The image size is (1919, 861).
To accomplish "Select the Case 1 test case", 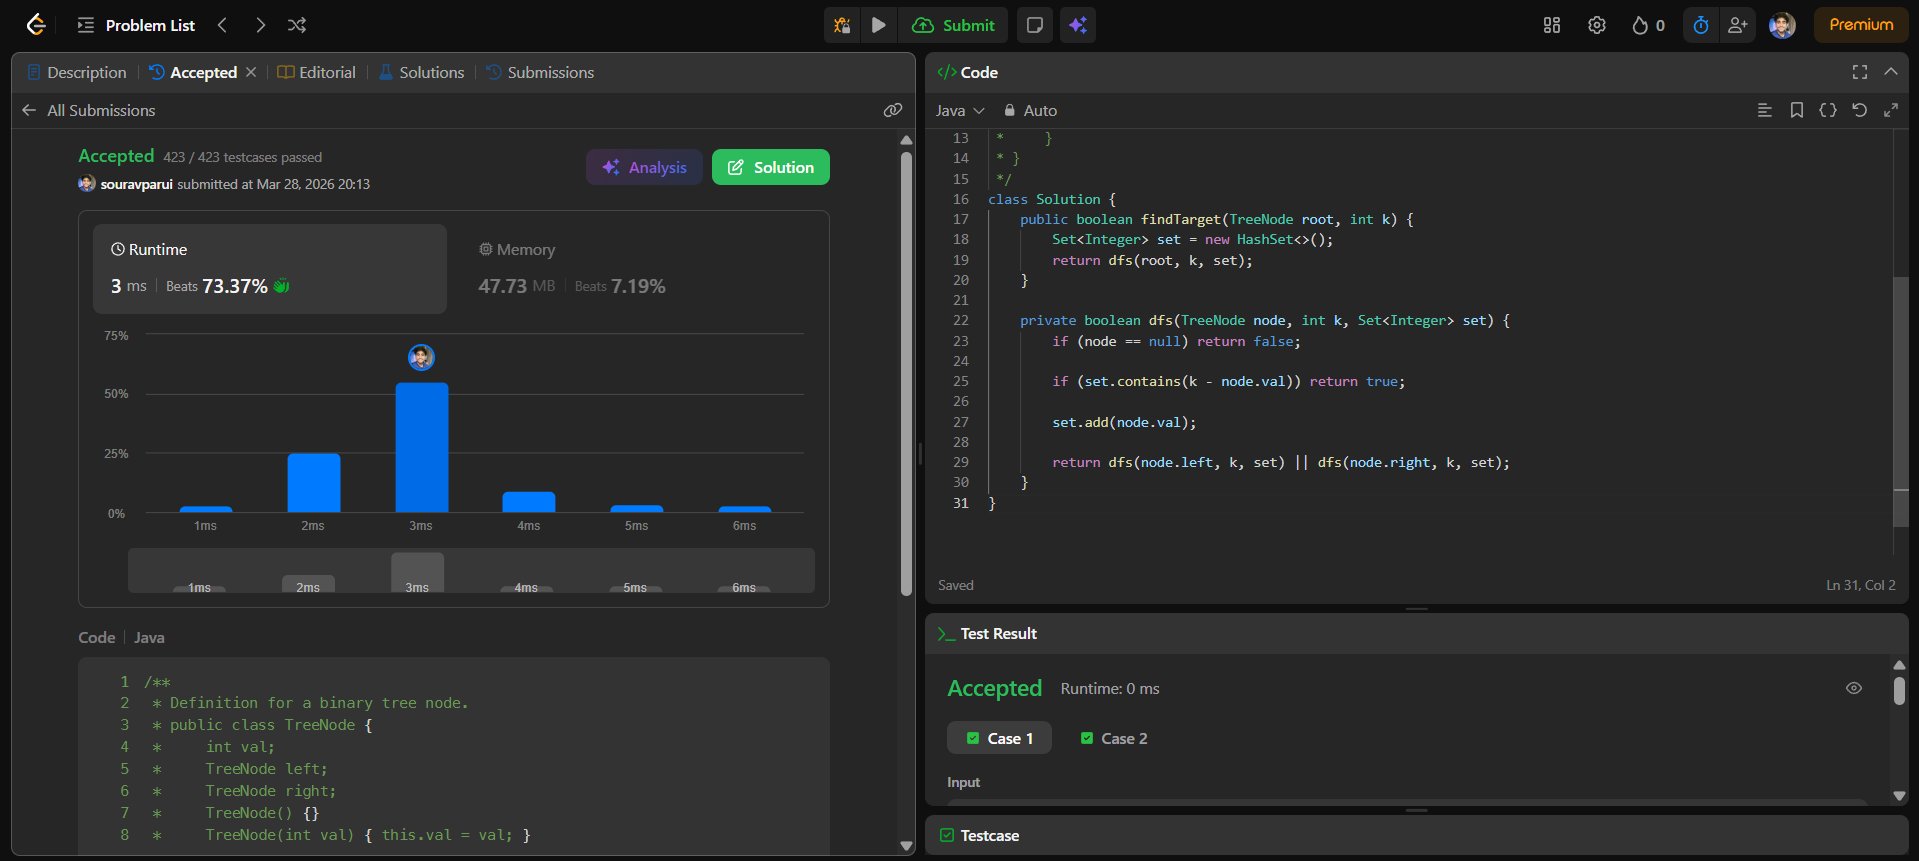I will point(999,738).
